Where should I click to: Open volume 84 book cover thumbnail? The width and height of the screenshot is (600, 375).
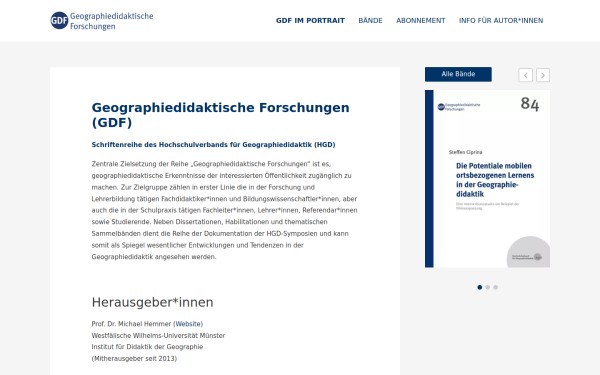[x=487, y=179]
